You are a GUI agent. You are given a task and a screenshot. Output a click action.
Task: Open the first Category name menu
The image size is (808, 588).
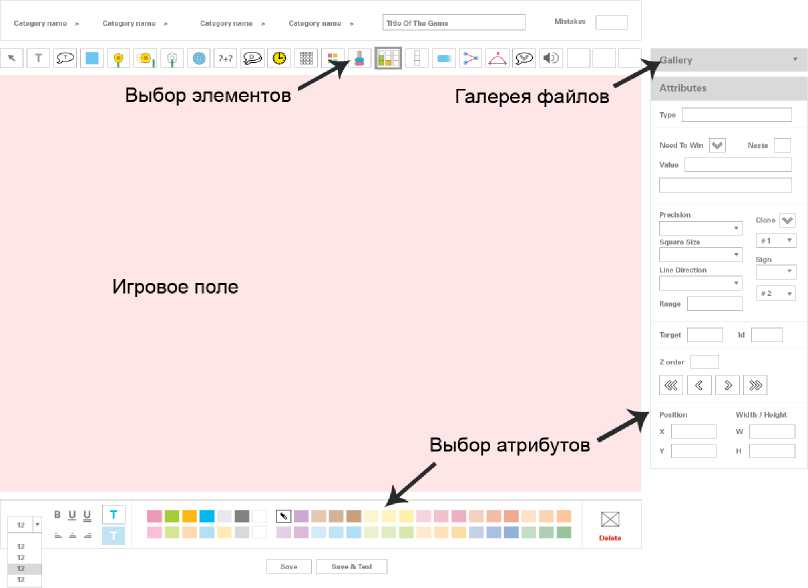(x=46, y=23)
